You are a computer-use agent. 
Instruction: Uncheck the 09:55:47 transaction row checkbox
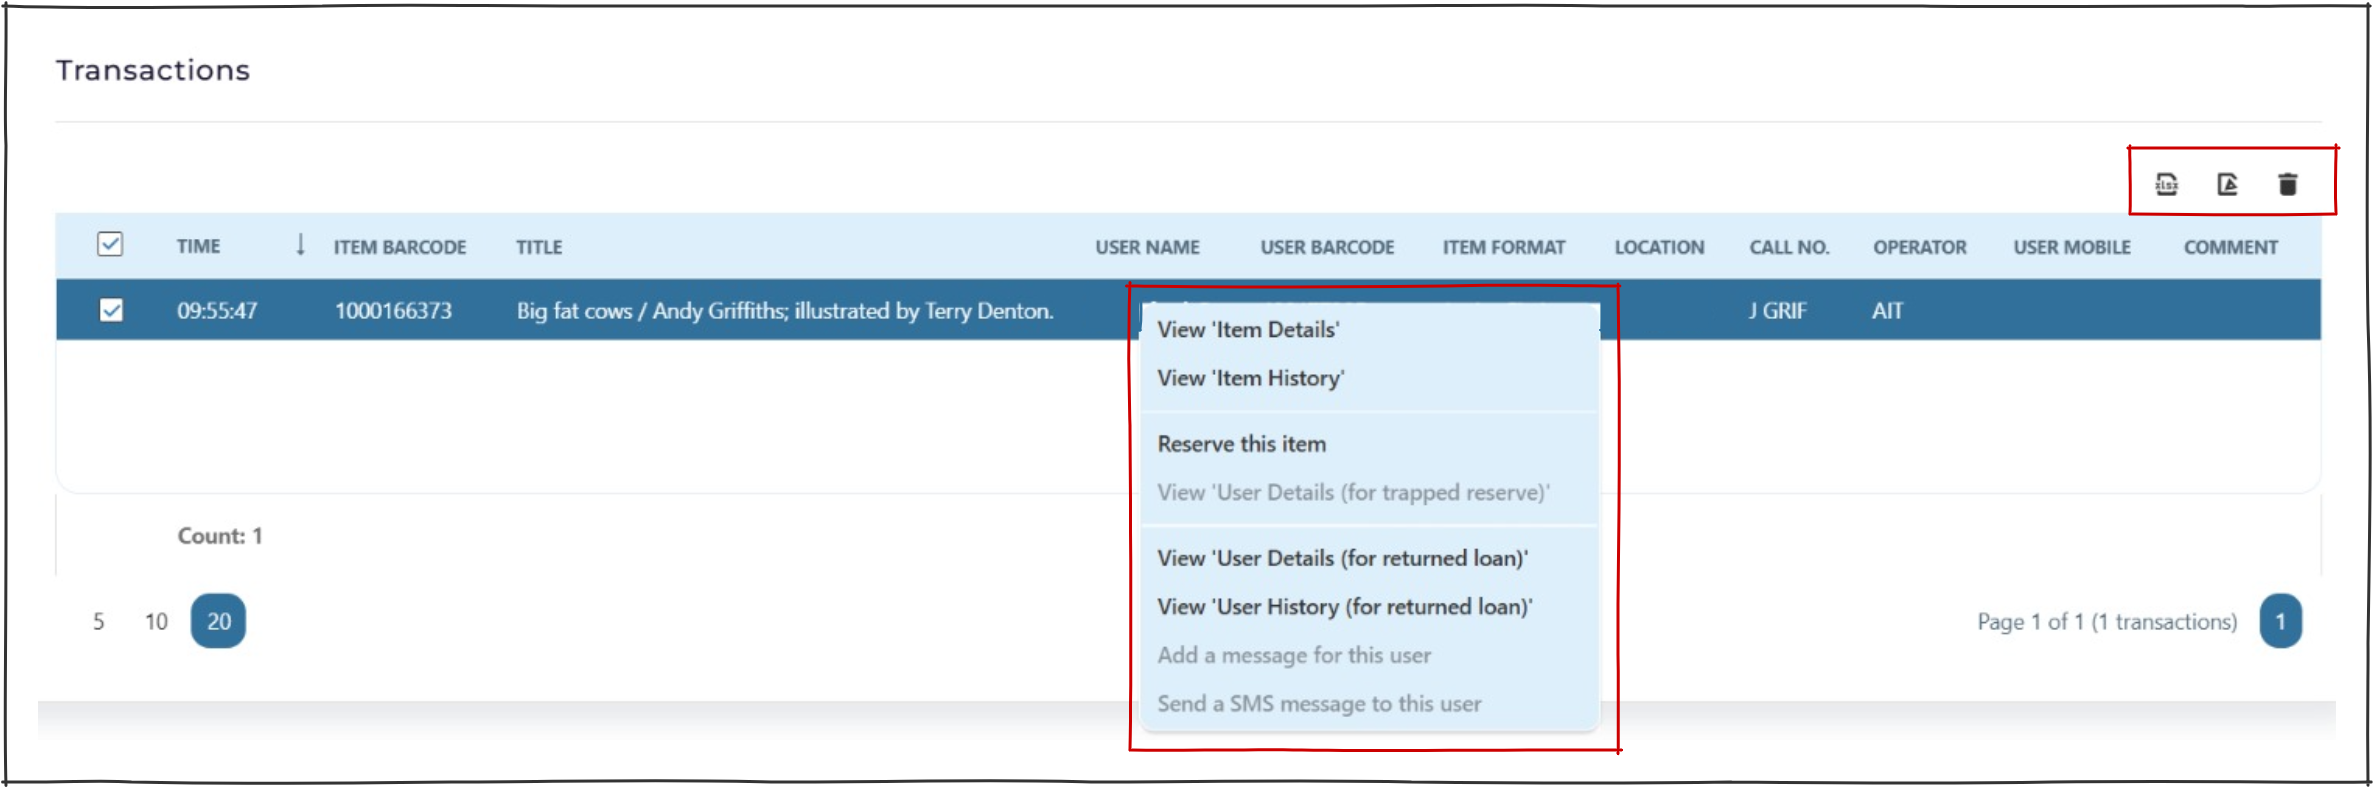point(111,311)
